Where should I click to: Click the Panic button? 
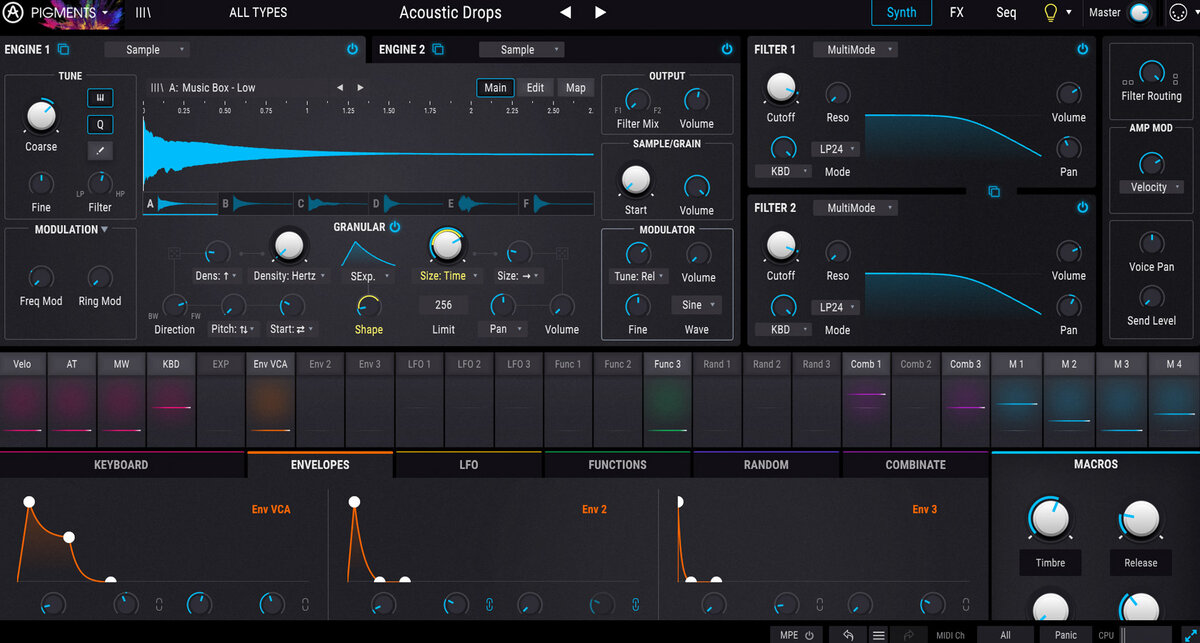pyautogui.click(x=1066, y=635)
